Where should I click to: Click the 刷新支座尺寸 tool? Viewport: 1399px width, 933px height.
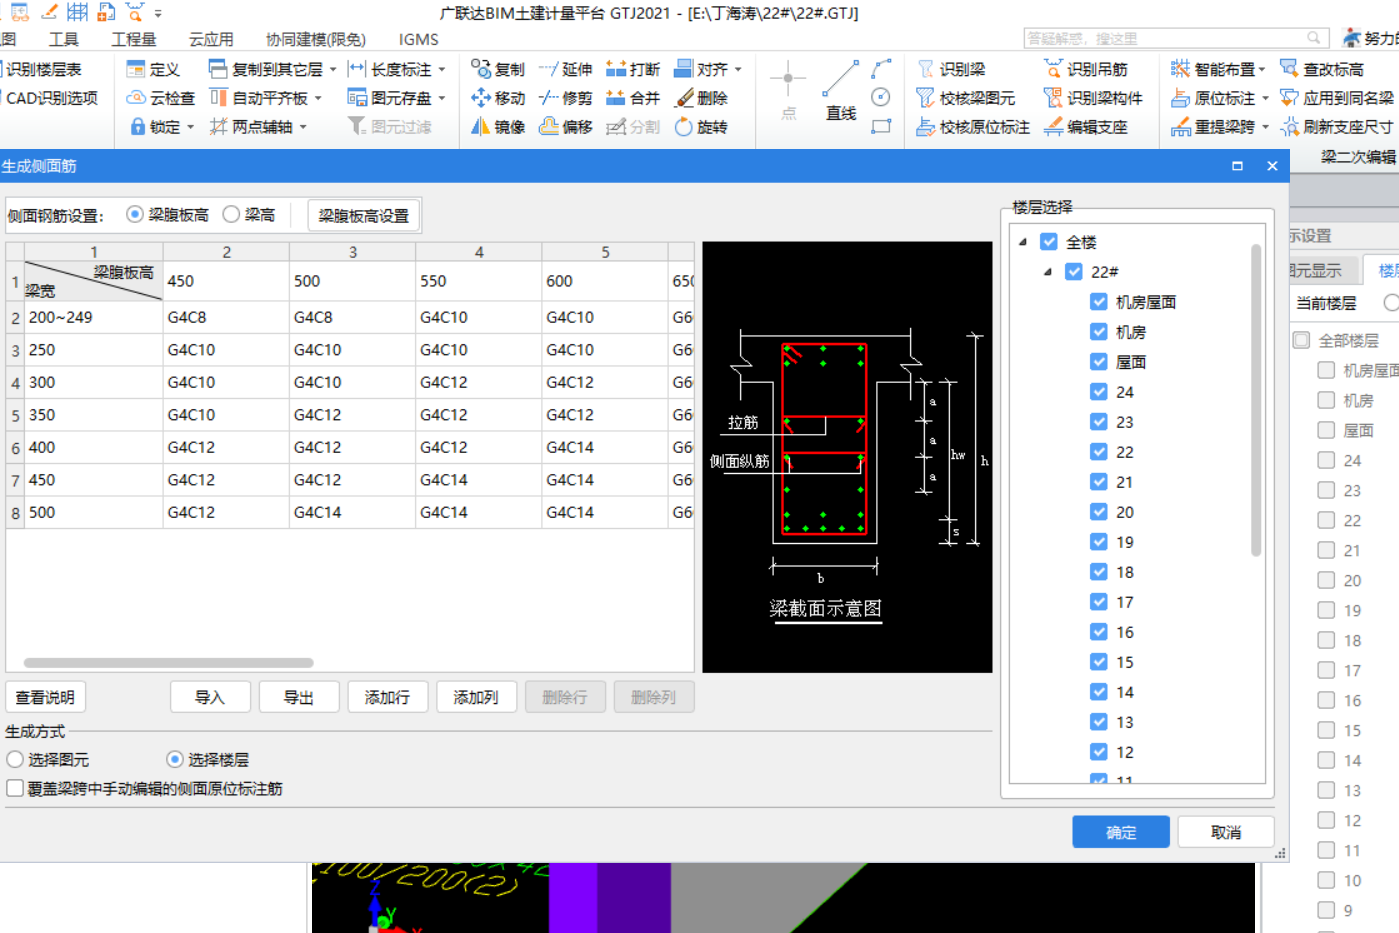click(x=1338, y=127)
